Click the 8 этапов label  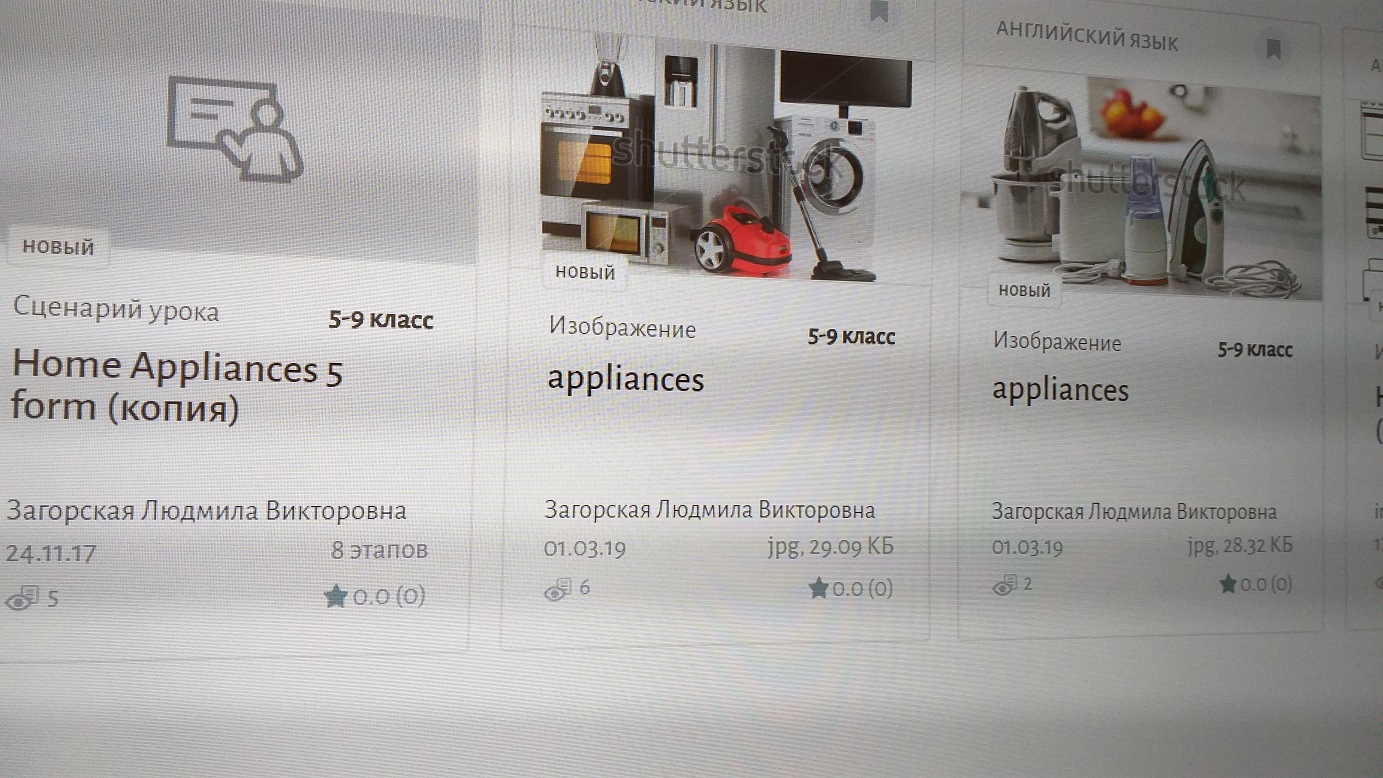[x=379, y=550]
